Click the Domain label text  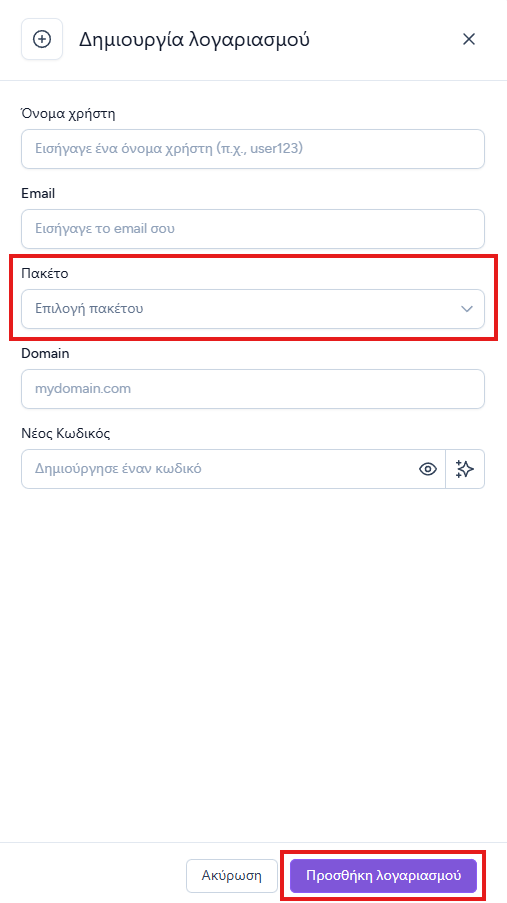point(45,354)
